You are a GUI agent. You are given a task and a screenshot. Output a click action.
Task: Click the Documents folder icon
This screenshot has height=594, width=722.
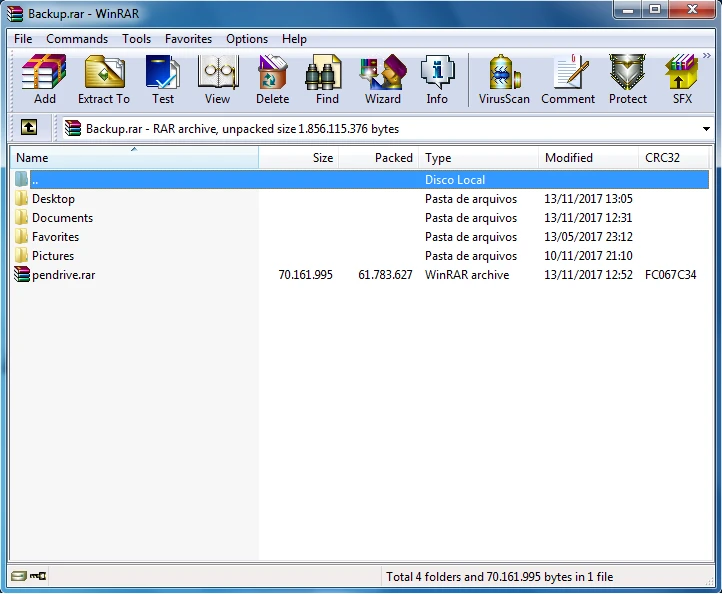(x=21, y=217)
